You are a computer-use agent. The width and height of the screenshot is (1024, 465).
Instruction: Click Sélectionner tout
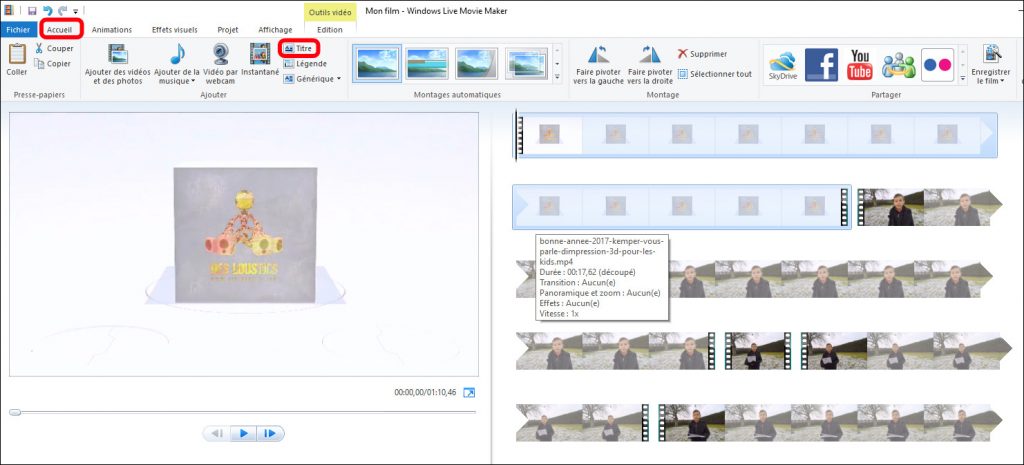click(715, 74)
